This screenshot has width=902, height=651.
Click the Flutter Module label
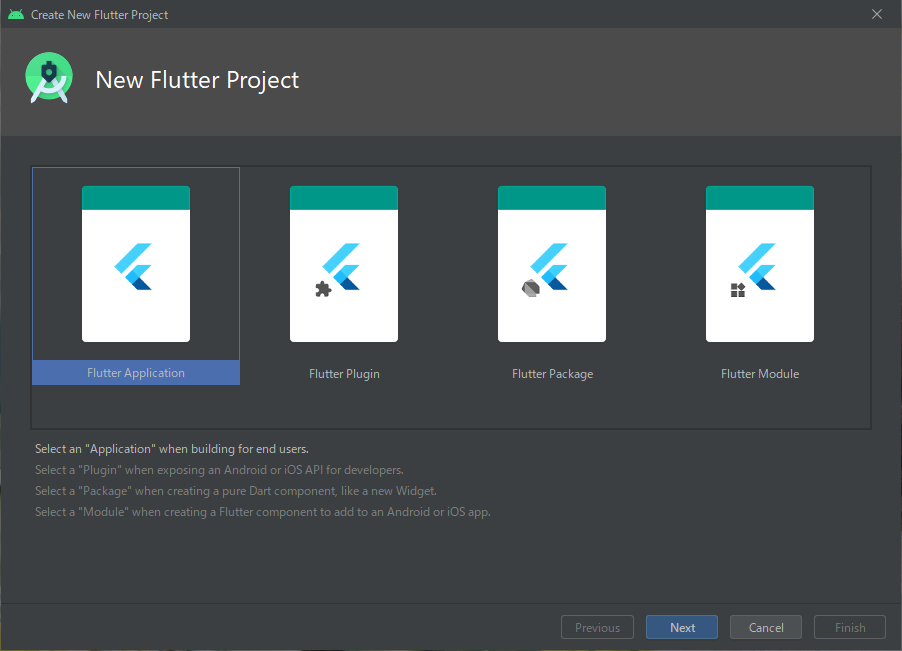pos(760,374)
